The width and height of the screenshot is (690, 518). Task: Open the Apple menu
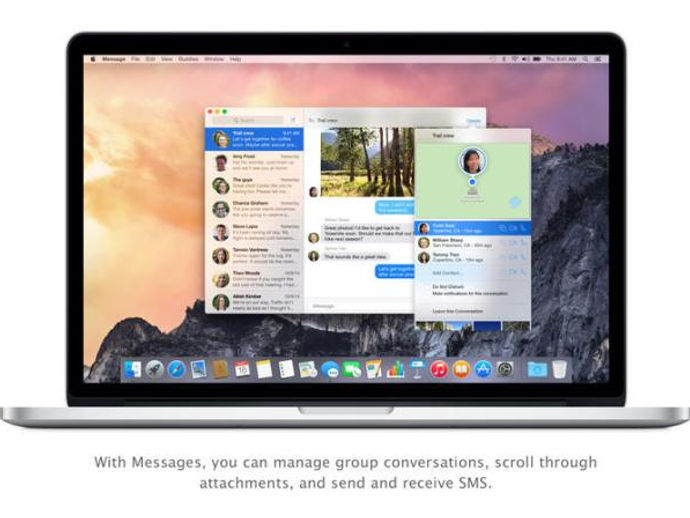93,59
